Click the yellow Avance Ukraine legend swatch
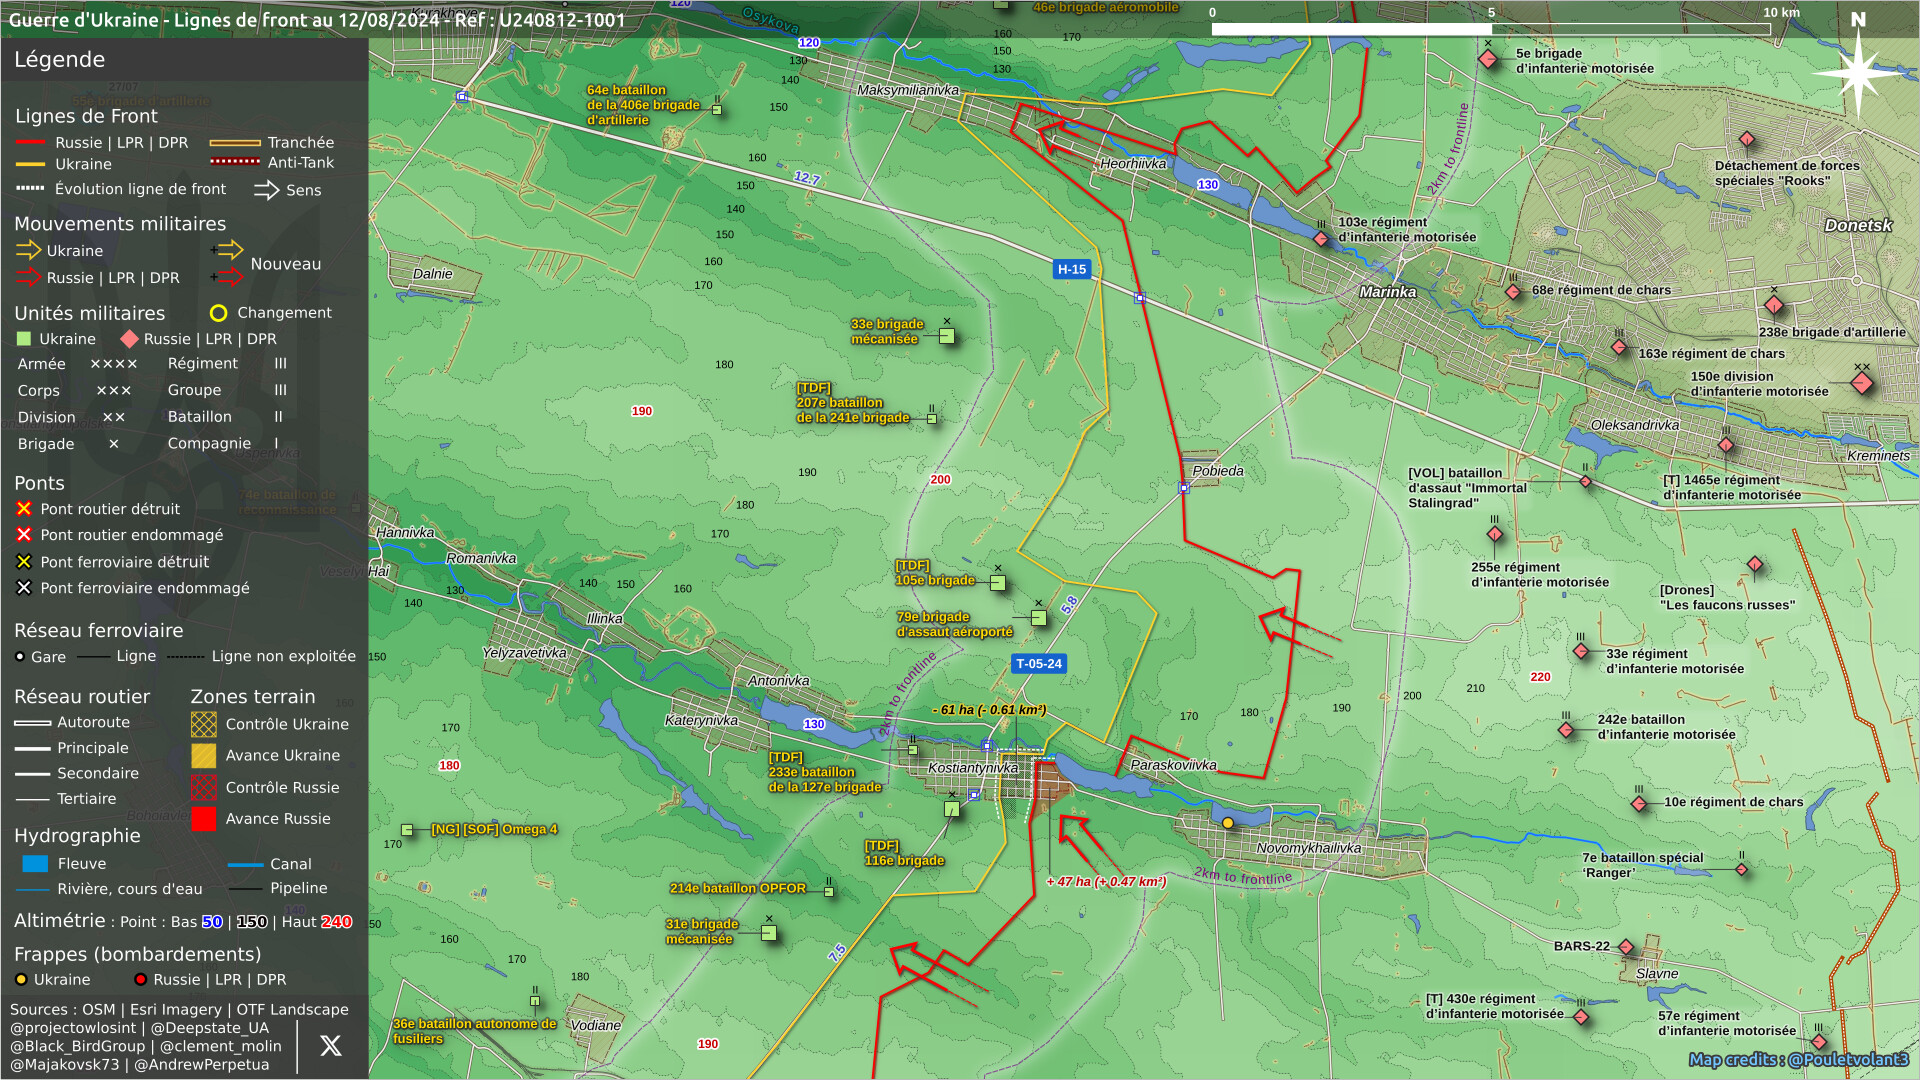This screenshot has width=1920, height=1080. pos(204,756)
